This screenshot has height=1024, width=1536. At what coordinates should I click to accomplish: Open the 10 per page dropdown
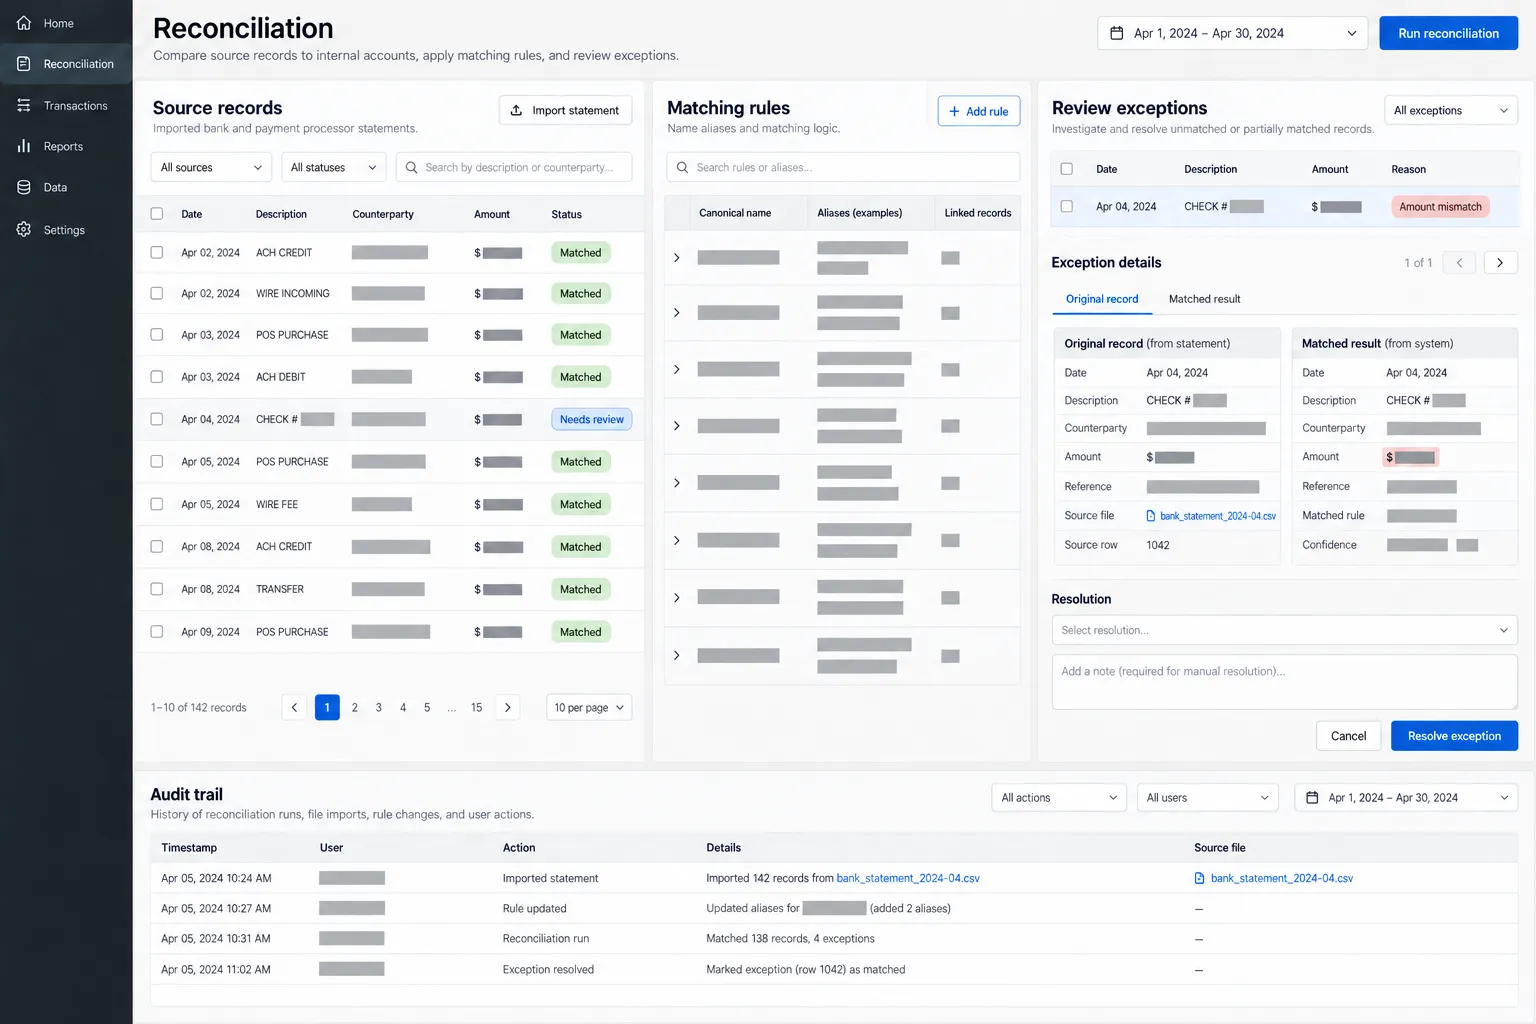click(589, 707)
